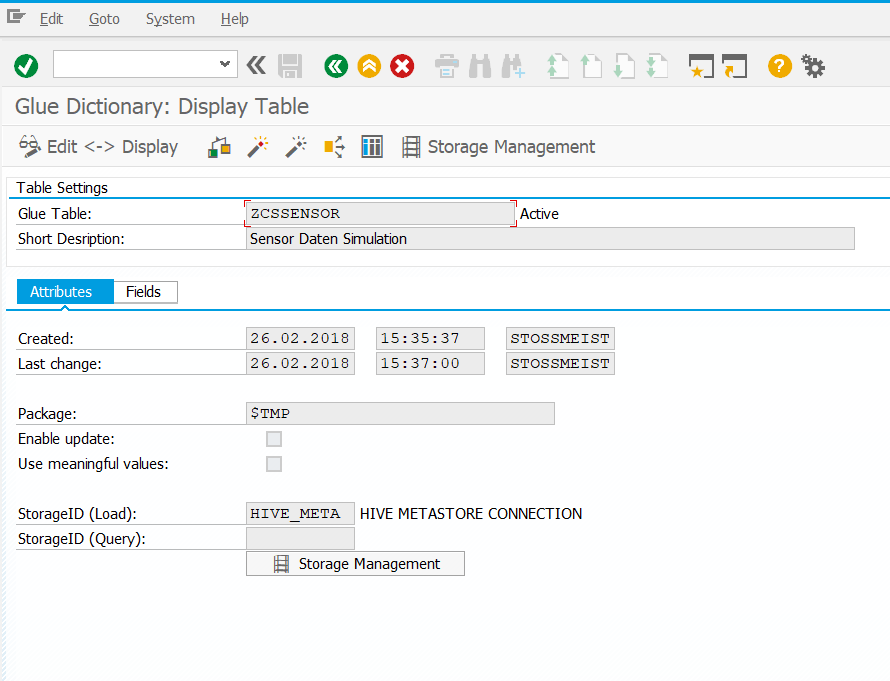Click the Create New Session icon
The height and width of the screenshot is (681, 890).
tap(701, 66)
